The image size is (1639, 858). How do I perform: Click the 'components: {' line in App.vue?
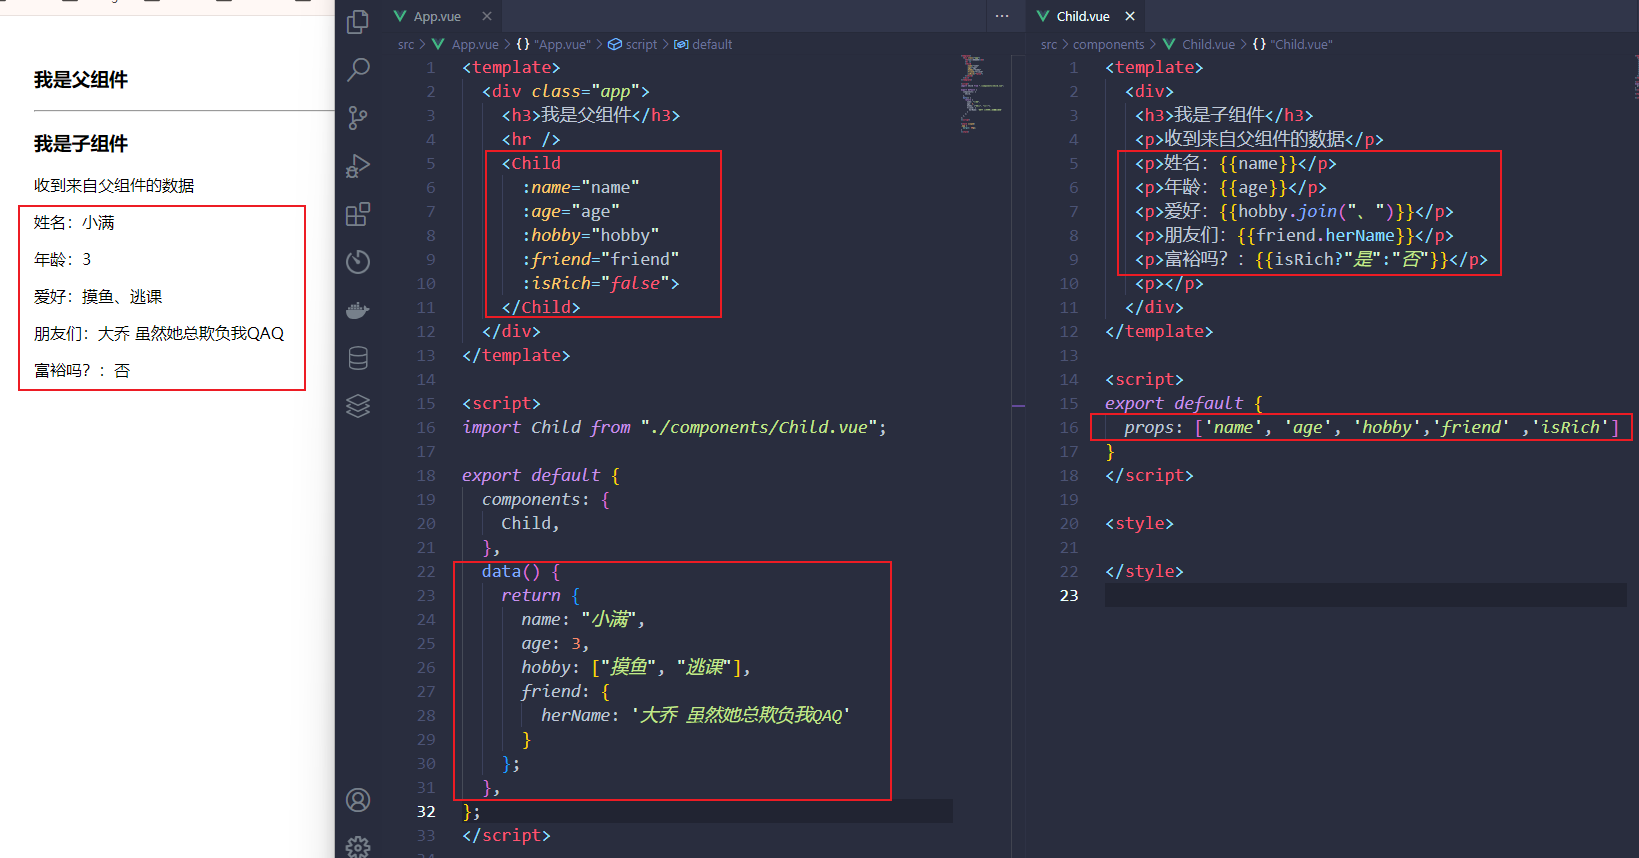coord(545,499)
